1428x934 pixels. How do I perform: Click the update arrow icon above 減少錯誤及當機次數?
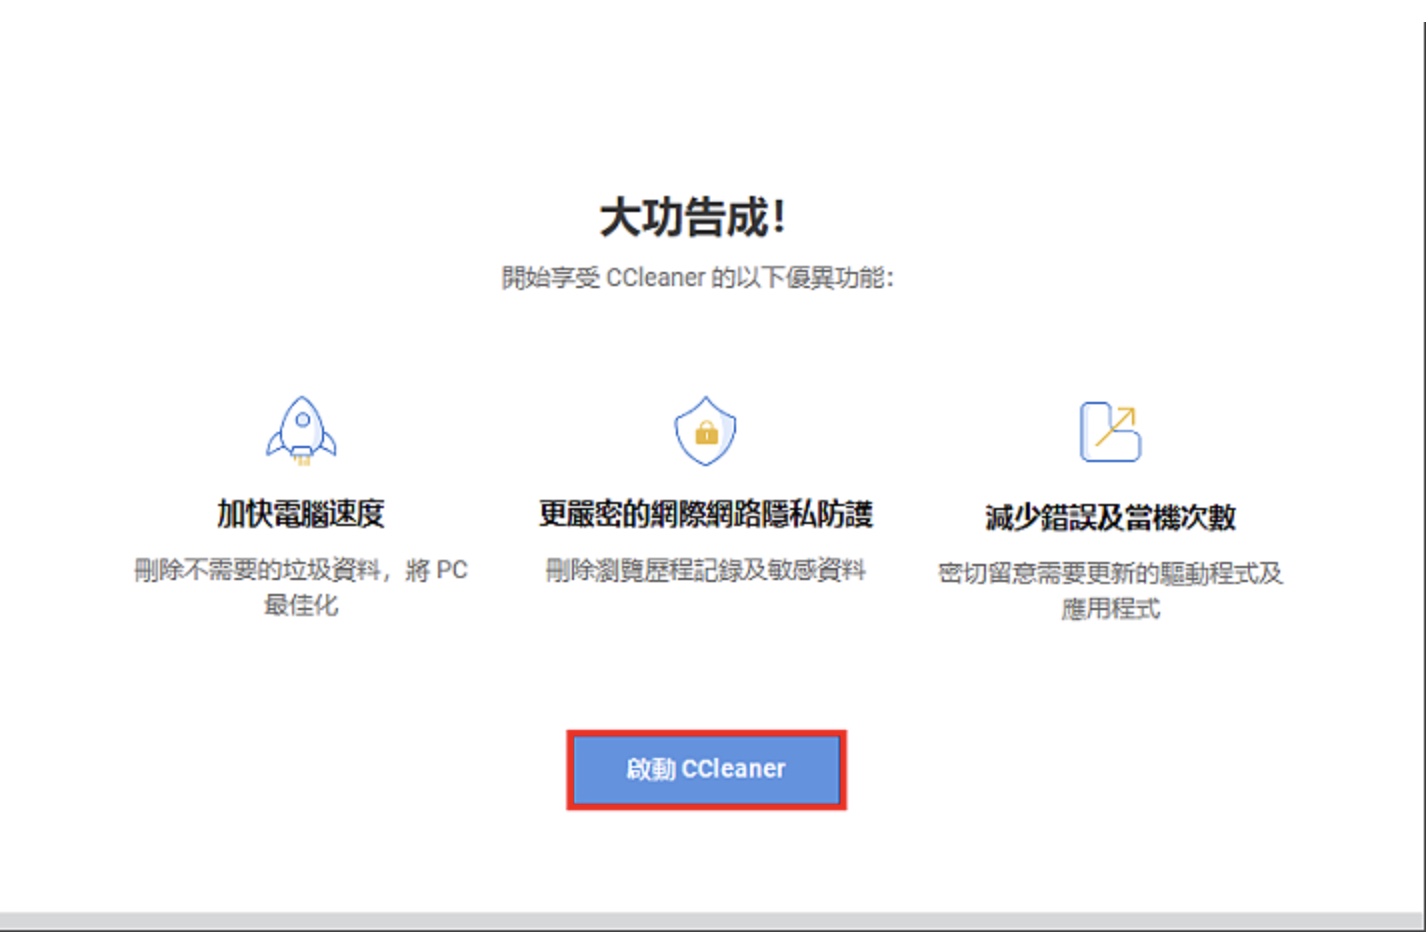point(1110,431)
